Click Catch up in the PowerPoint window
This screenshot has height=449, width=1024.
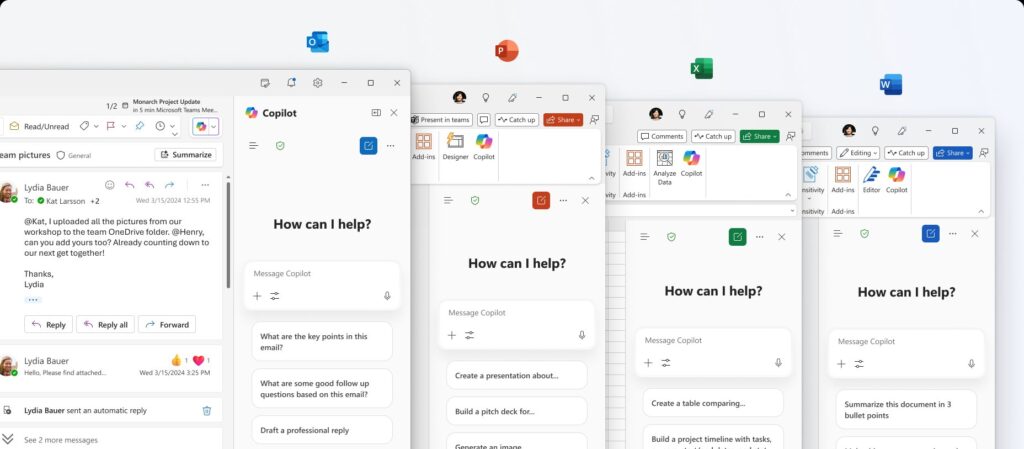[517, 120]
